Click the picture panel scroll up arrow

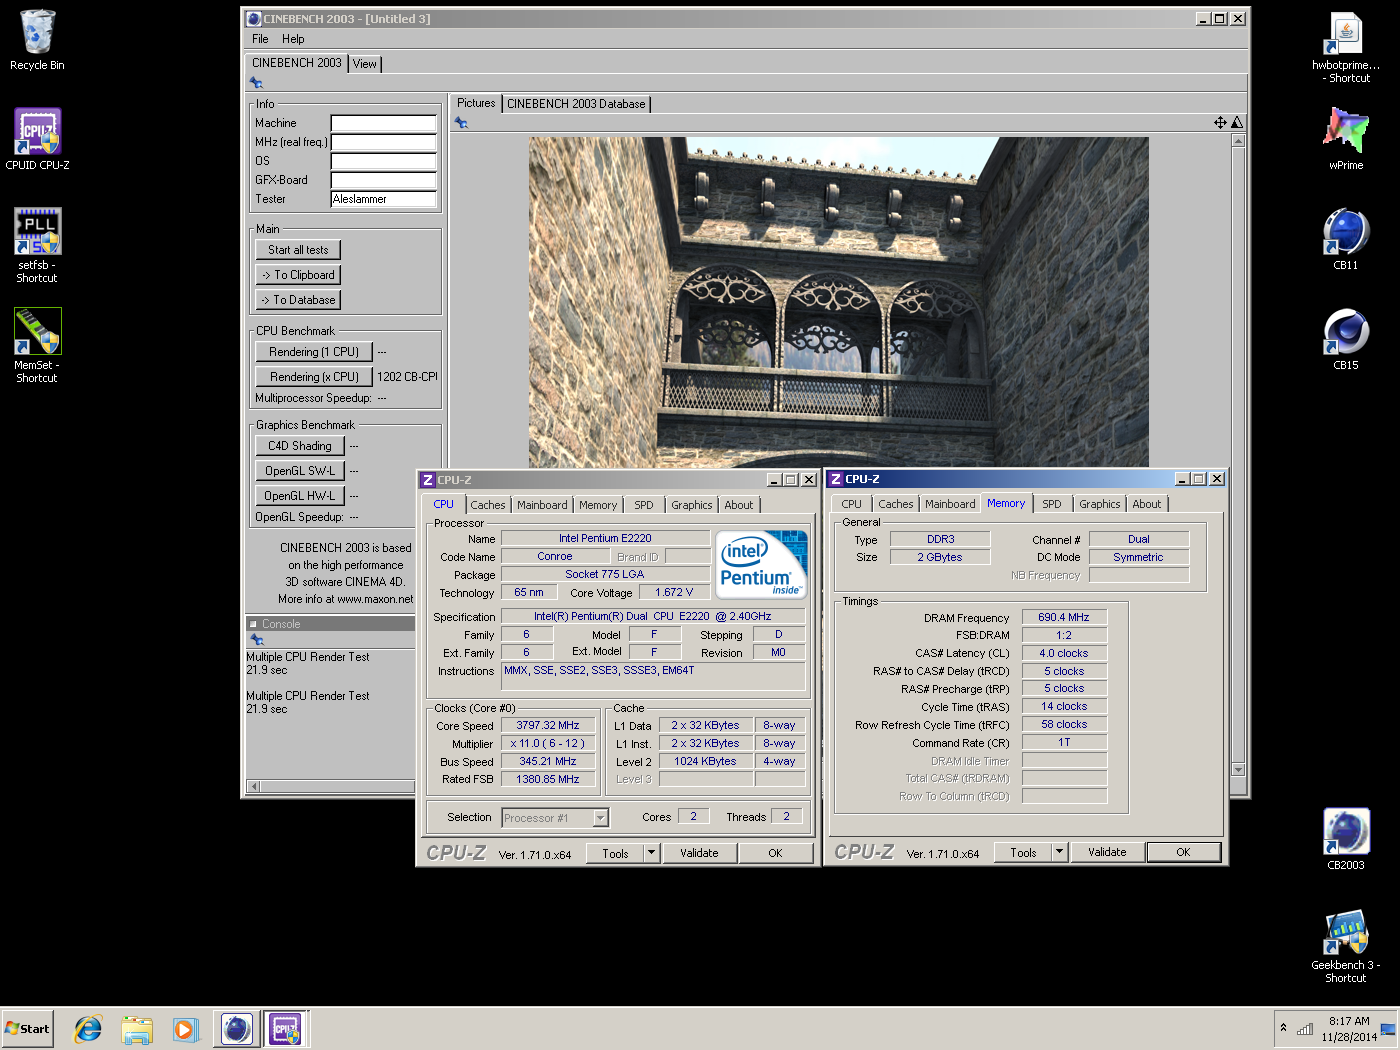coord(1238,141)
